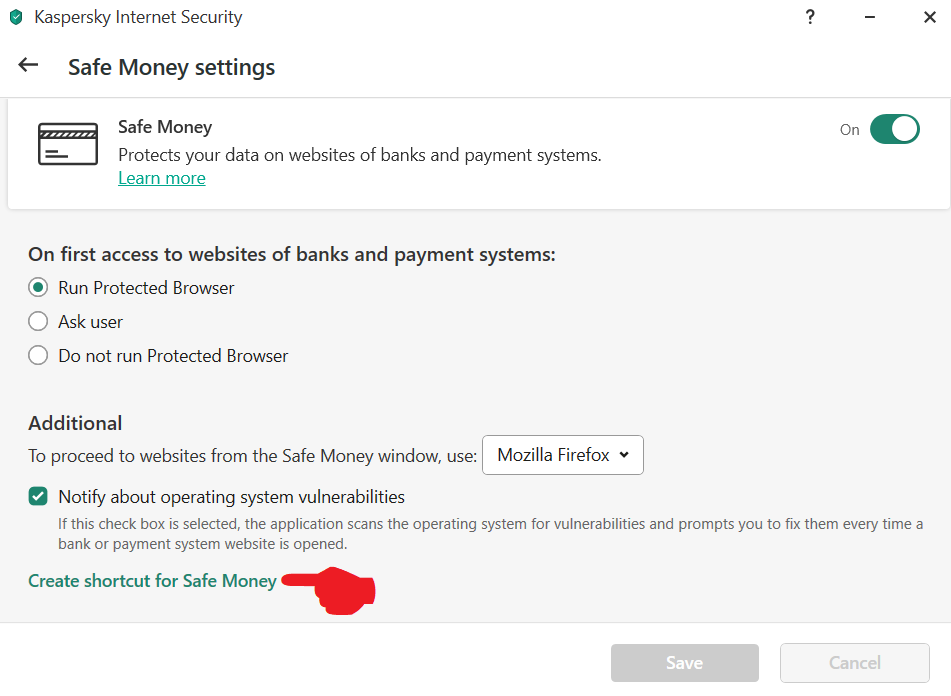Turn off the Safe Money toggle
The width and height of the screenshot is (951, 696).
tap(894, 130)
